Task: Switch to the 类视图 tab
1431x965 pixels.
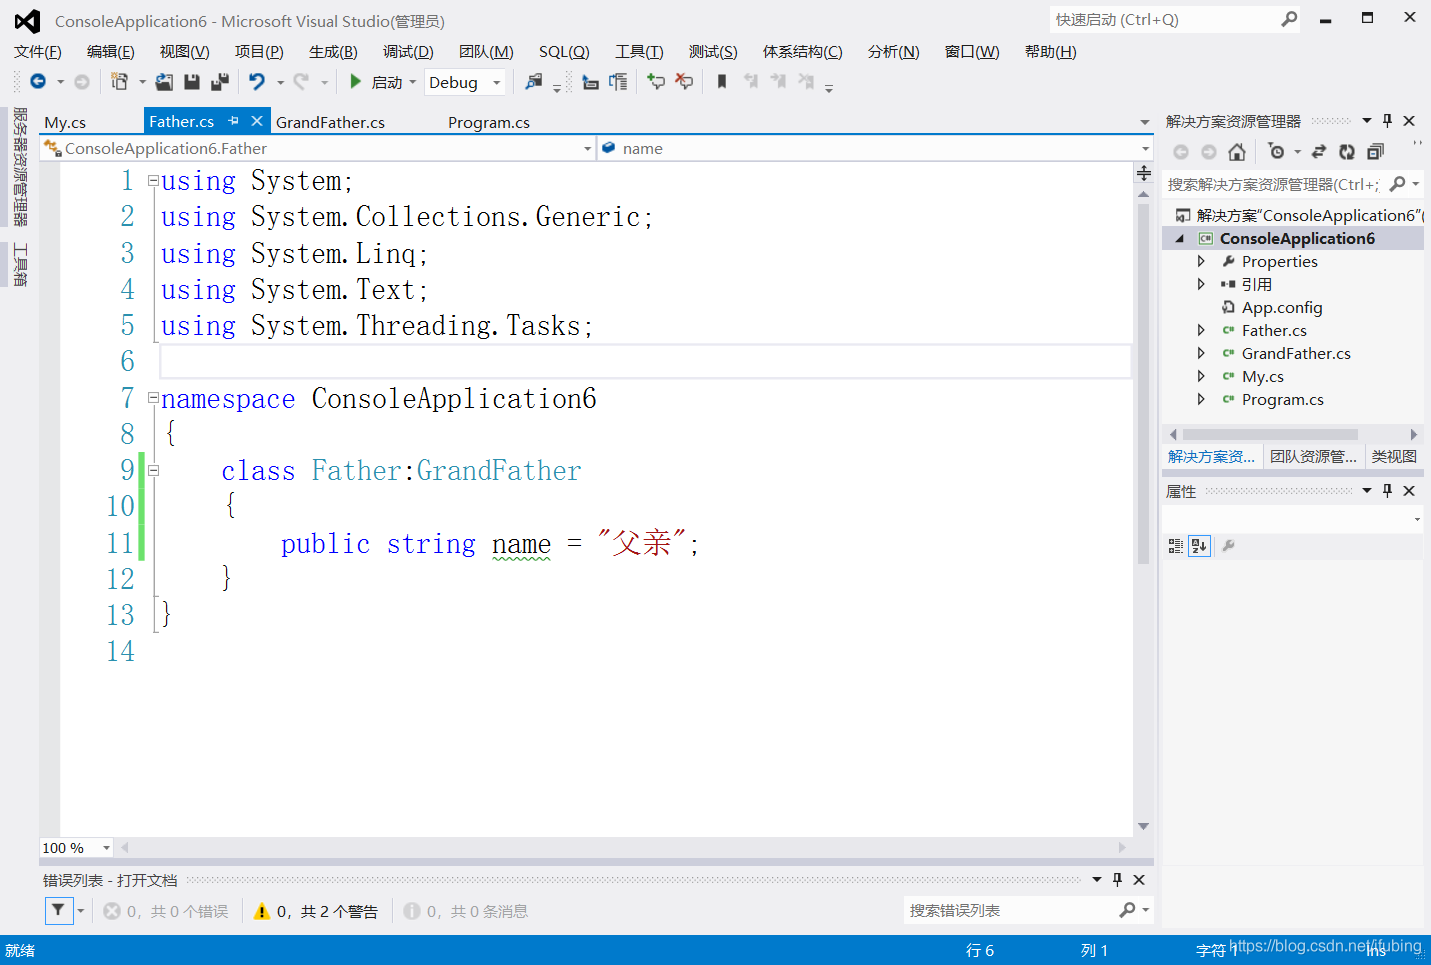Action: [x=1394, y=456]
